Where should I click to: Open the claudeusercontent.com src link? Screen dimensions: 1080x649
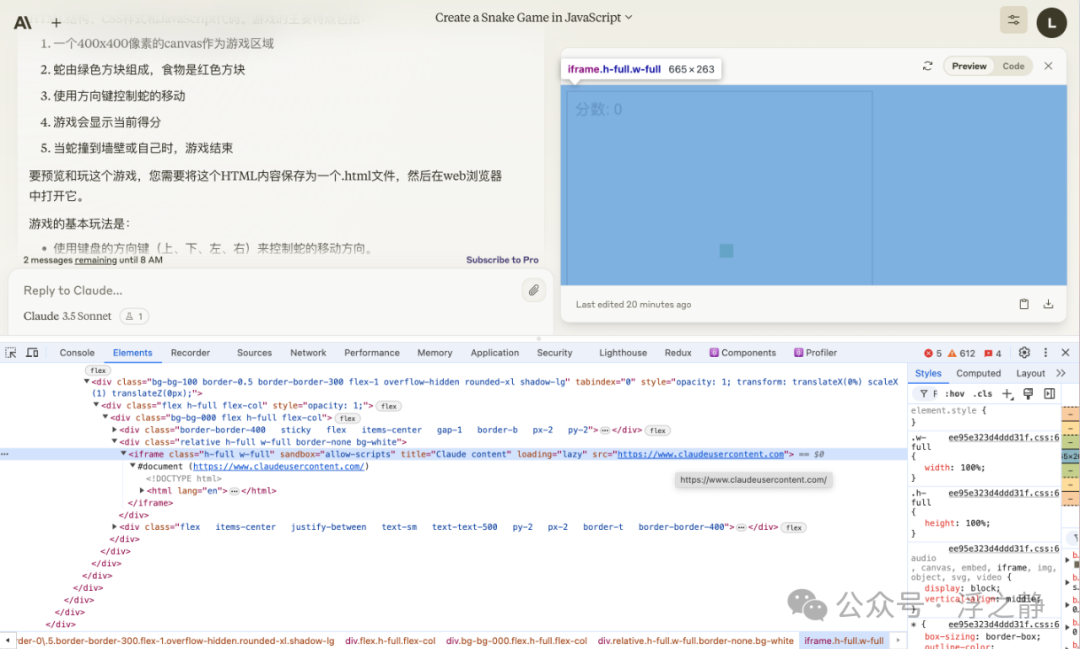coord(700,454)
